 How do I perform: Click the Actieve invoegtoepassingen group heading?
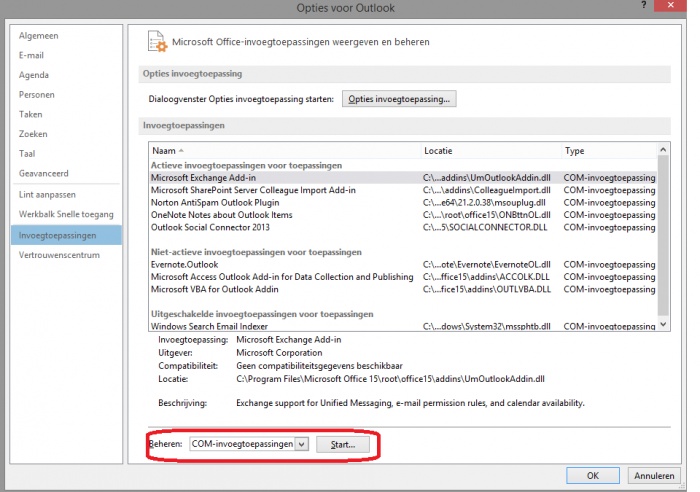click(246, 165)
